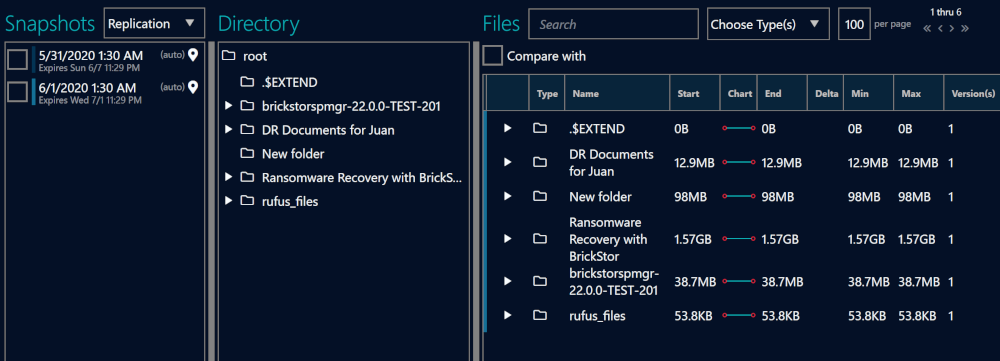Expand rufus_files row in Files table

point(508,315)
